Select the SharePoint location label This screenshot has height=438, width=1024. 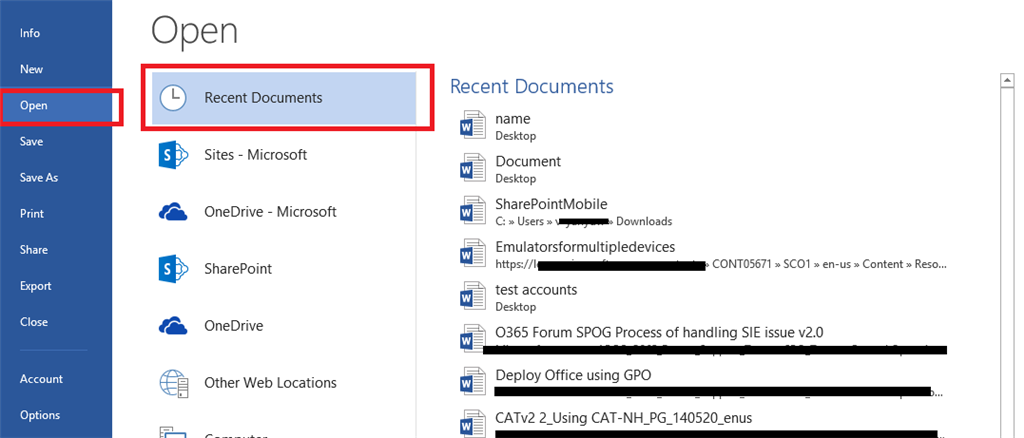238,269
